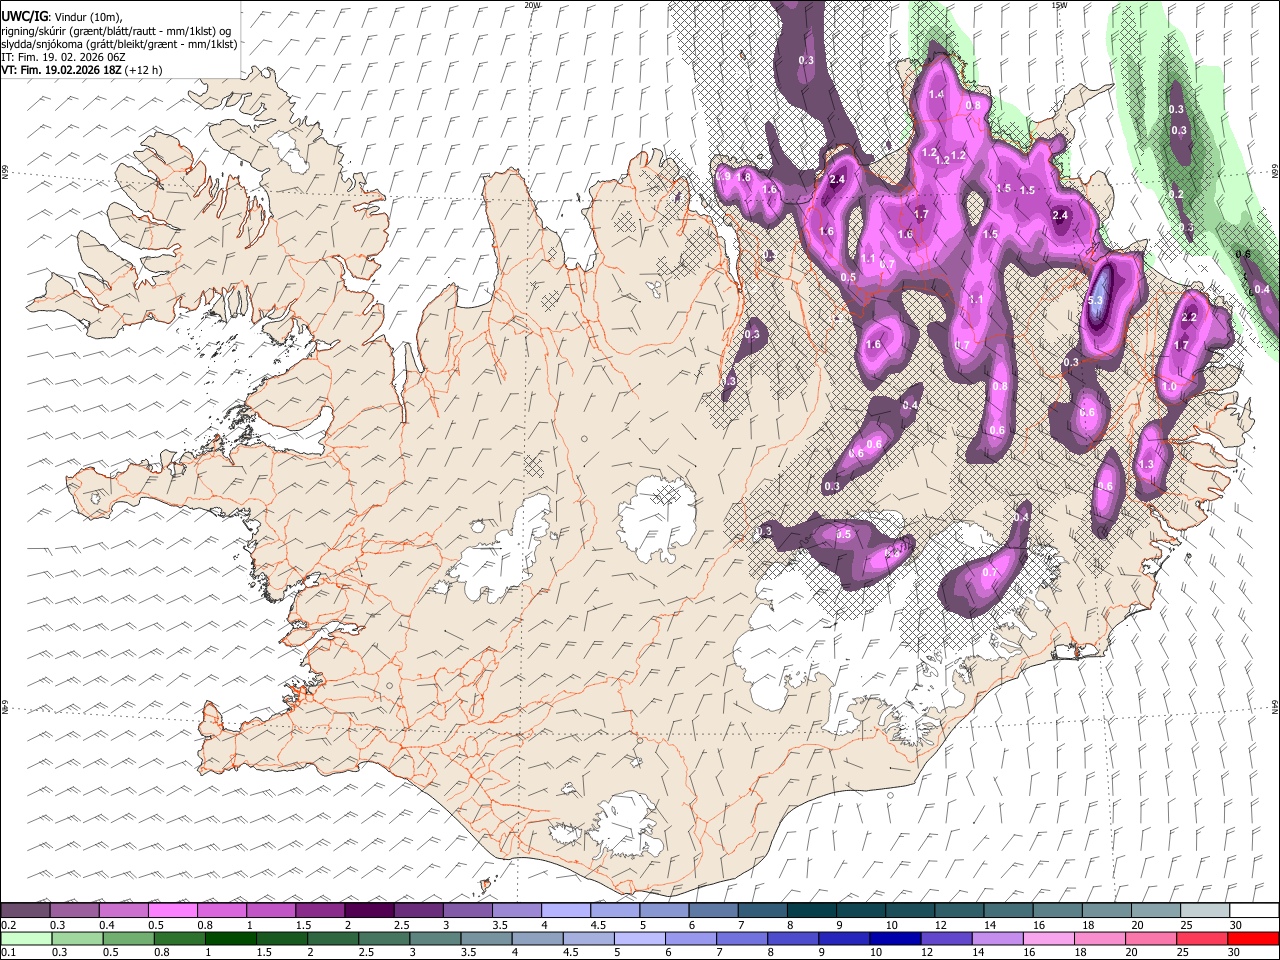Select the navy blue 10 swatch in bottom legend
1280x960 pixels.
895,939
